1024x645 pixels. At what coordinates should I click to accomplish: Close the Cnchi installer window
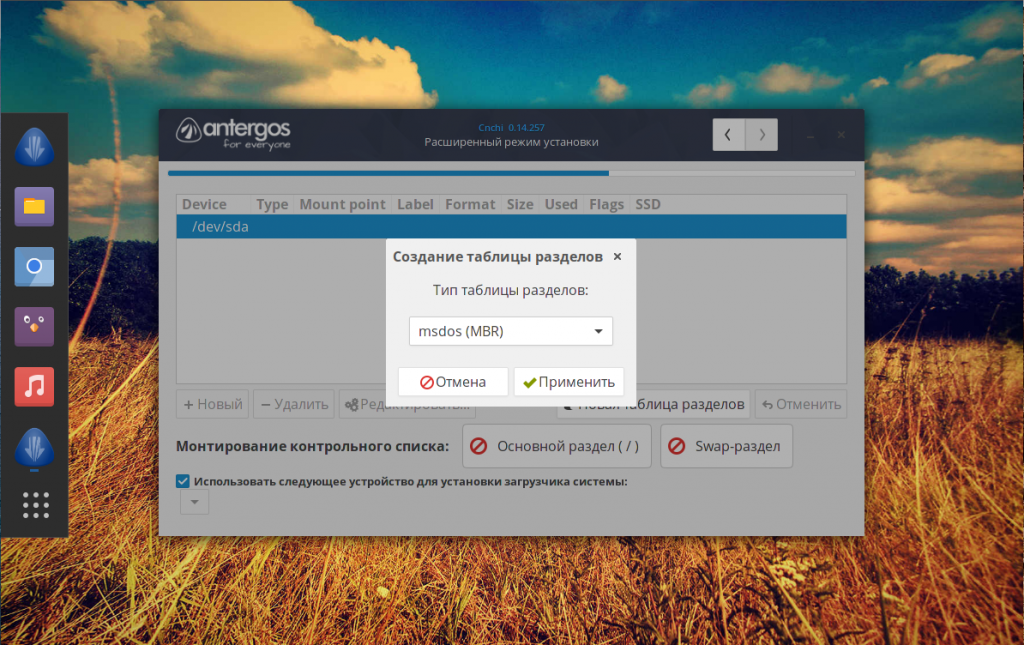(841, 135)
